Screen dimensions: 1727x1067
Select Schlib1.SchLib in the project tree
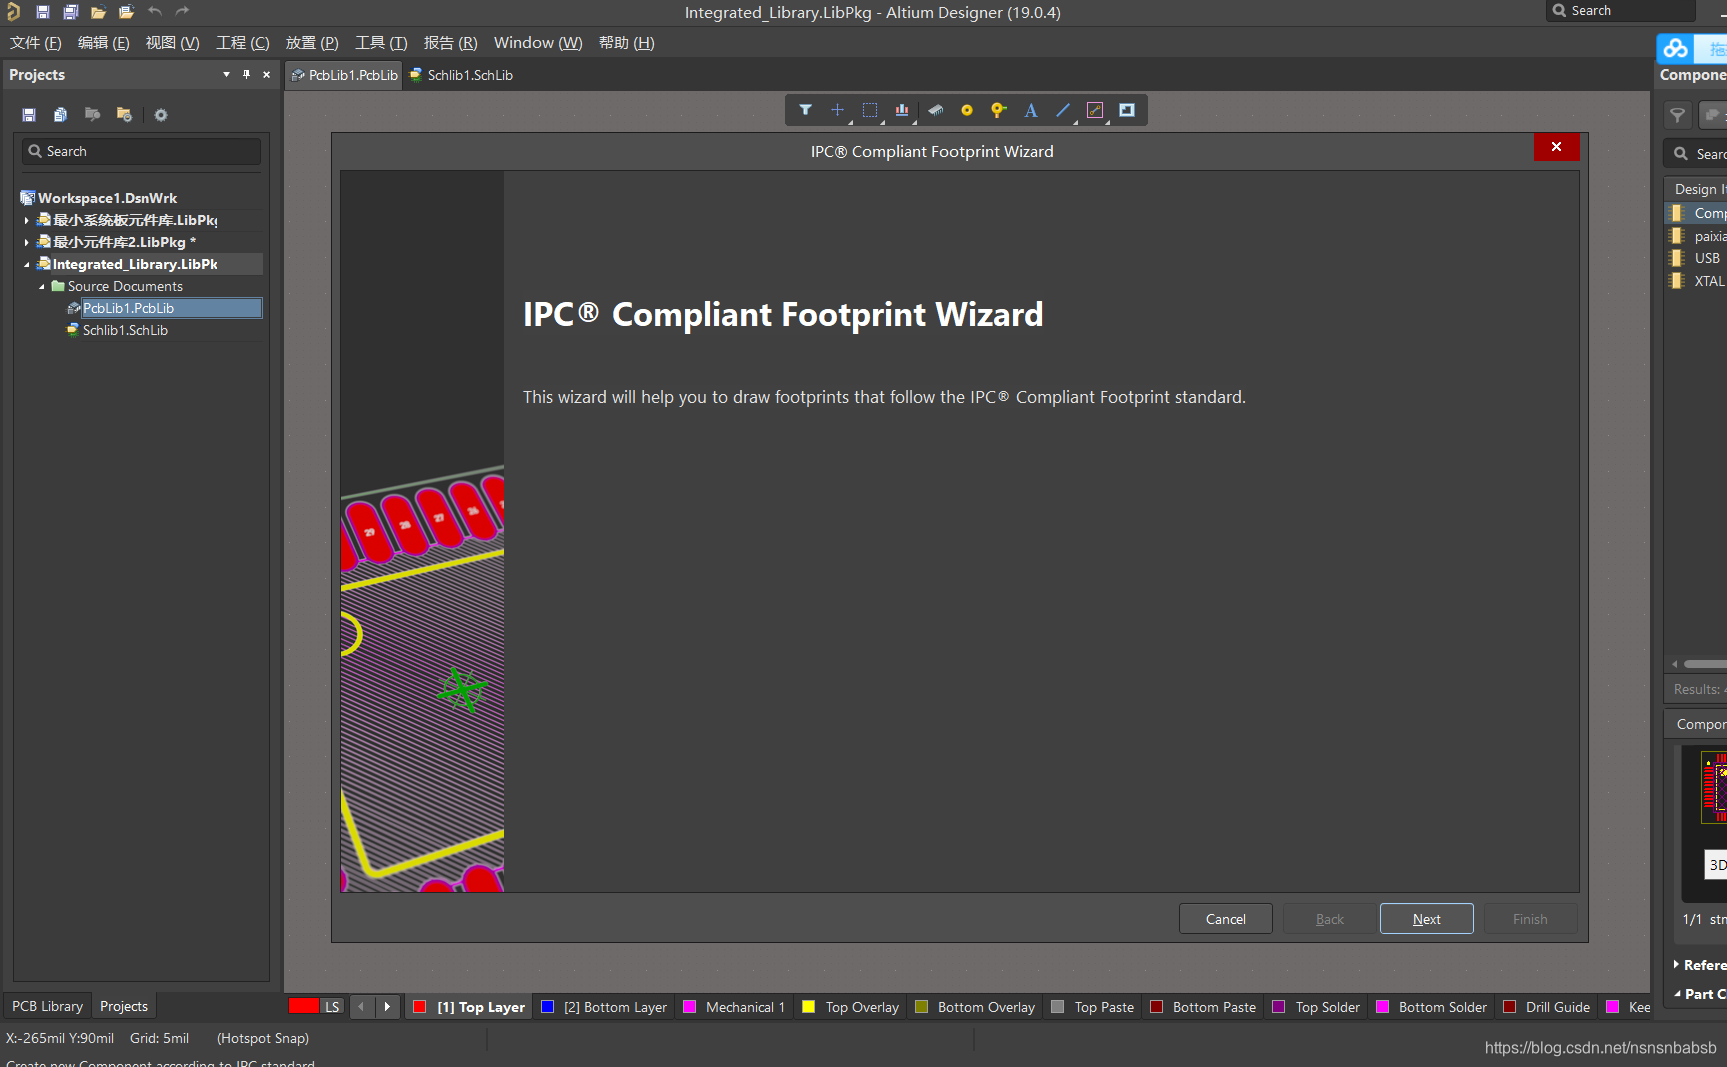tap(125, 330)
